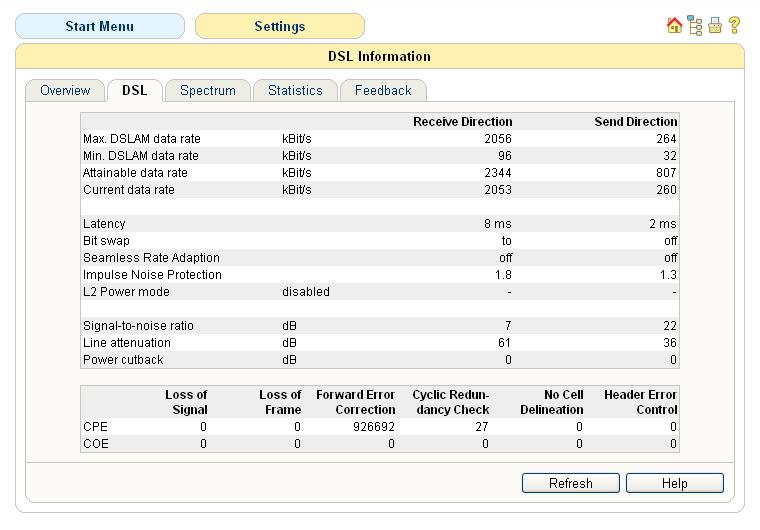Click line attenuation value 36

click(670, 342)
